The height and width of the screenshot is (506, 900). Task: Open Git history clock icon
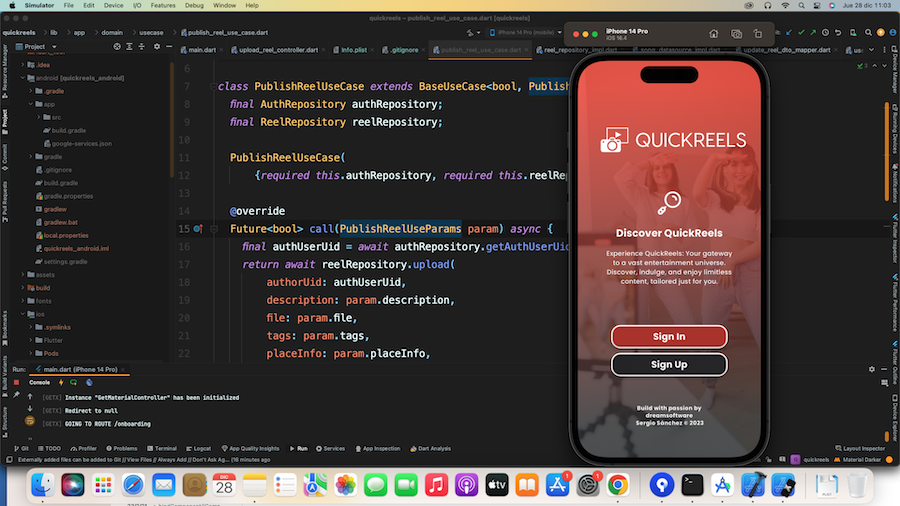pyautogui.click(x=825, y=33)
